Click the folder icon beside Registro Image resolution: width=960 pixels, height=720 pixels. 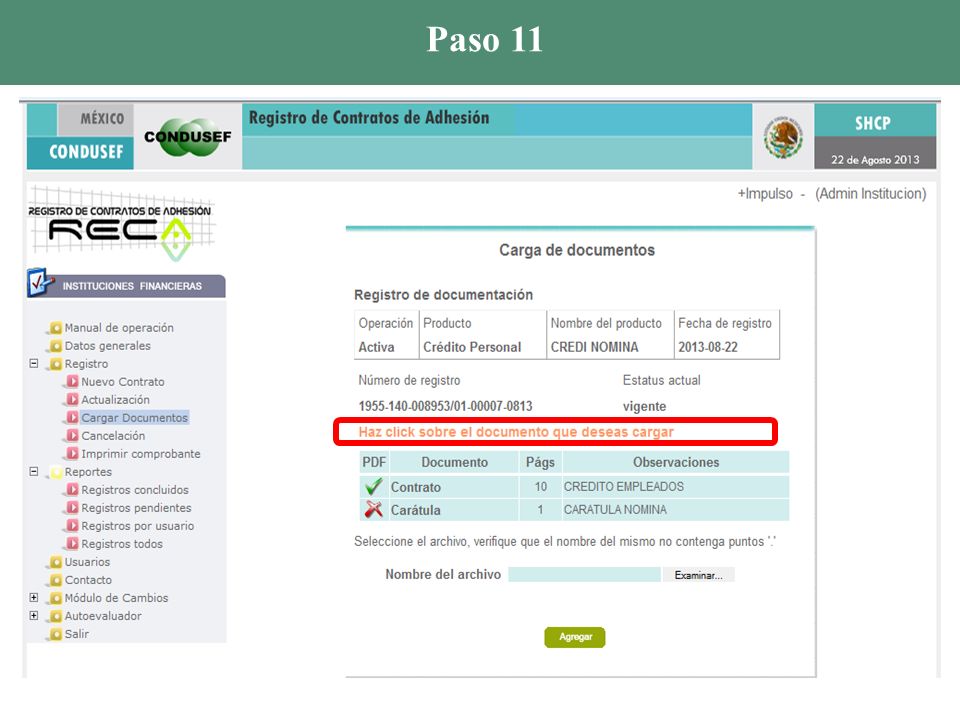pyautogui.click(x=56, y=364)
